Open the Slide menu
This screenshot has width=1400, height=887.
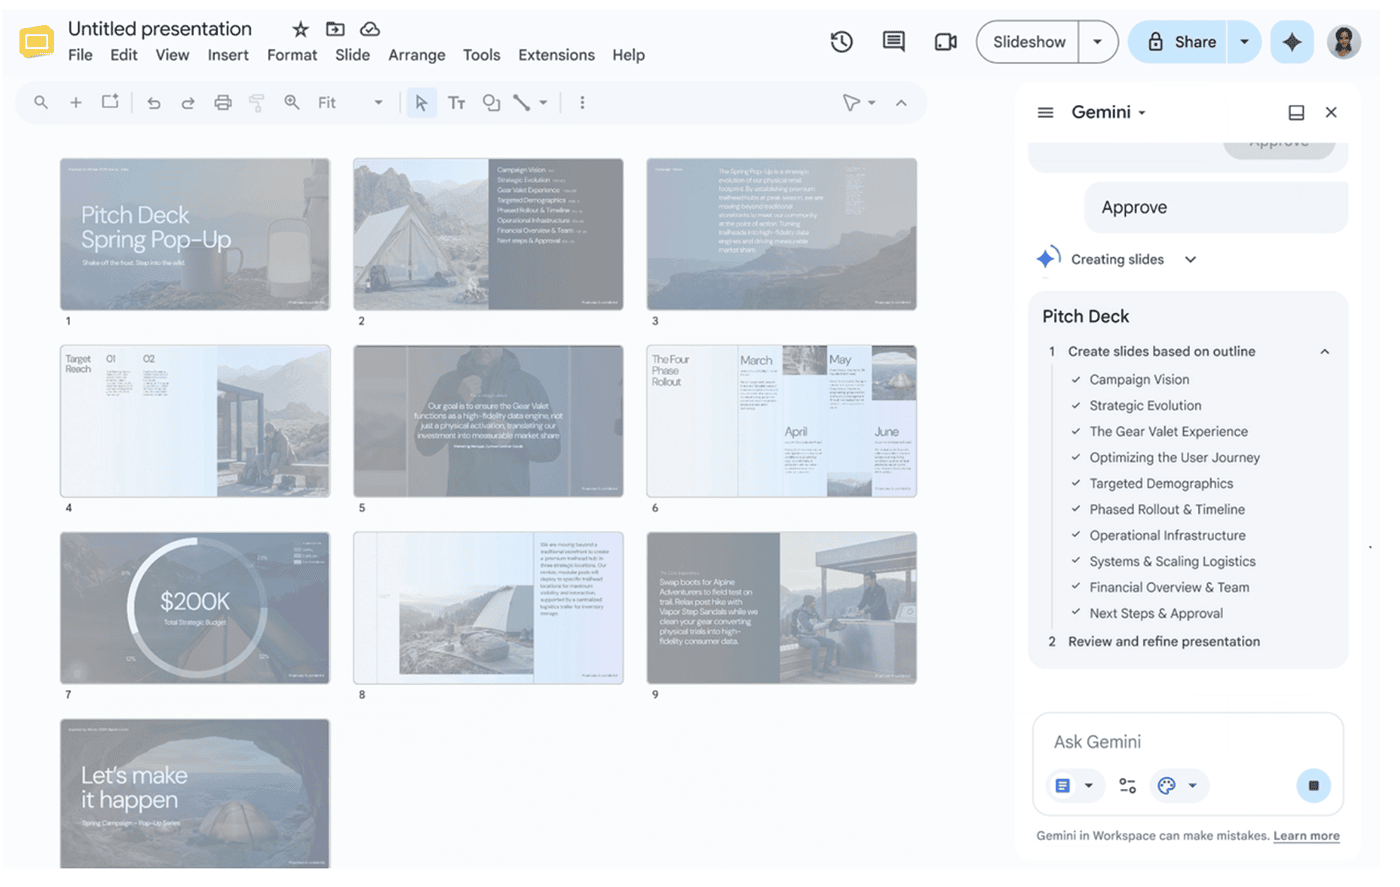click(x=352, y=55)
